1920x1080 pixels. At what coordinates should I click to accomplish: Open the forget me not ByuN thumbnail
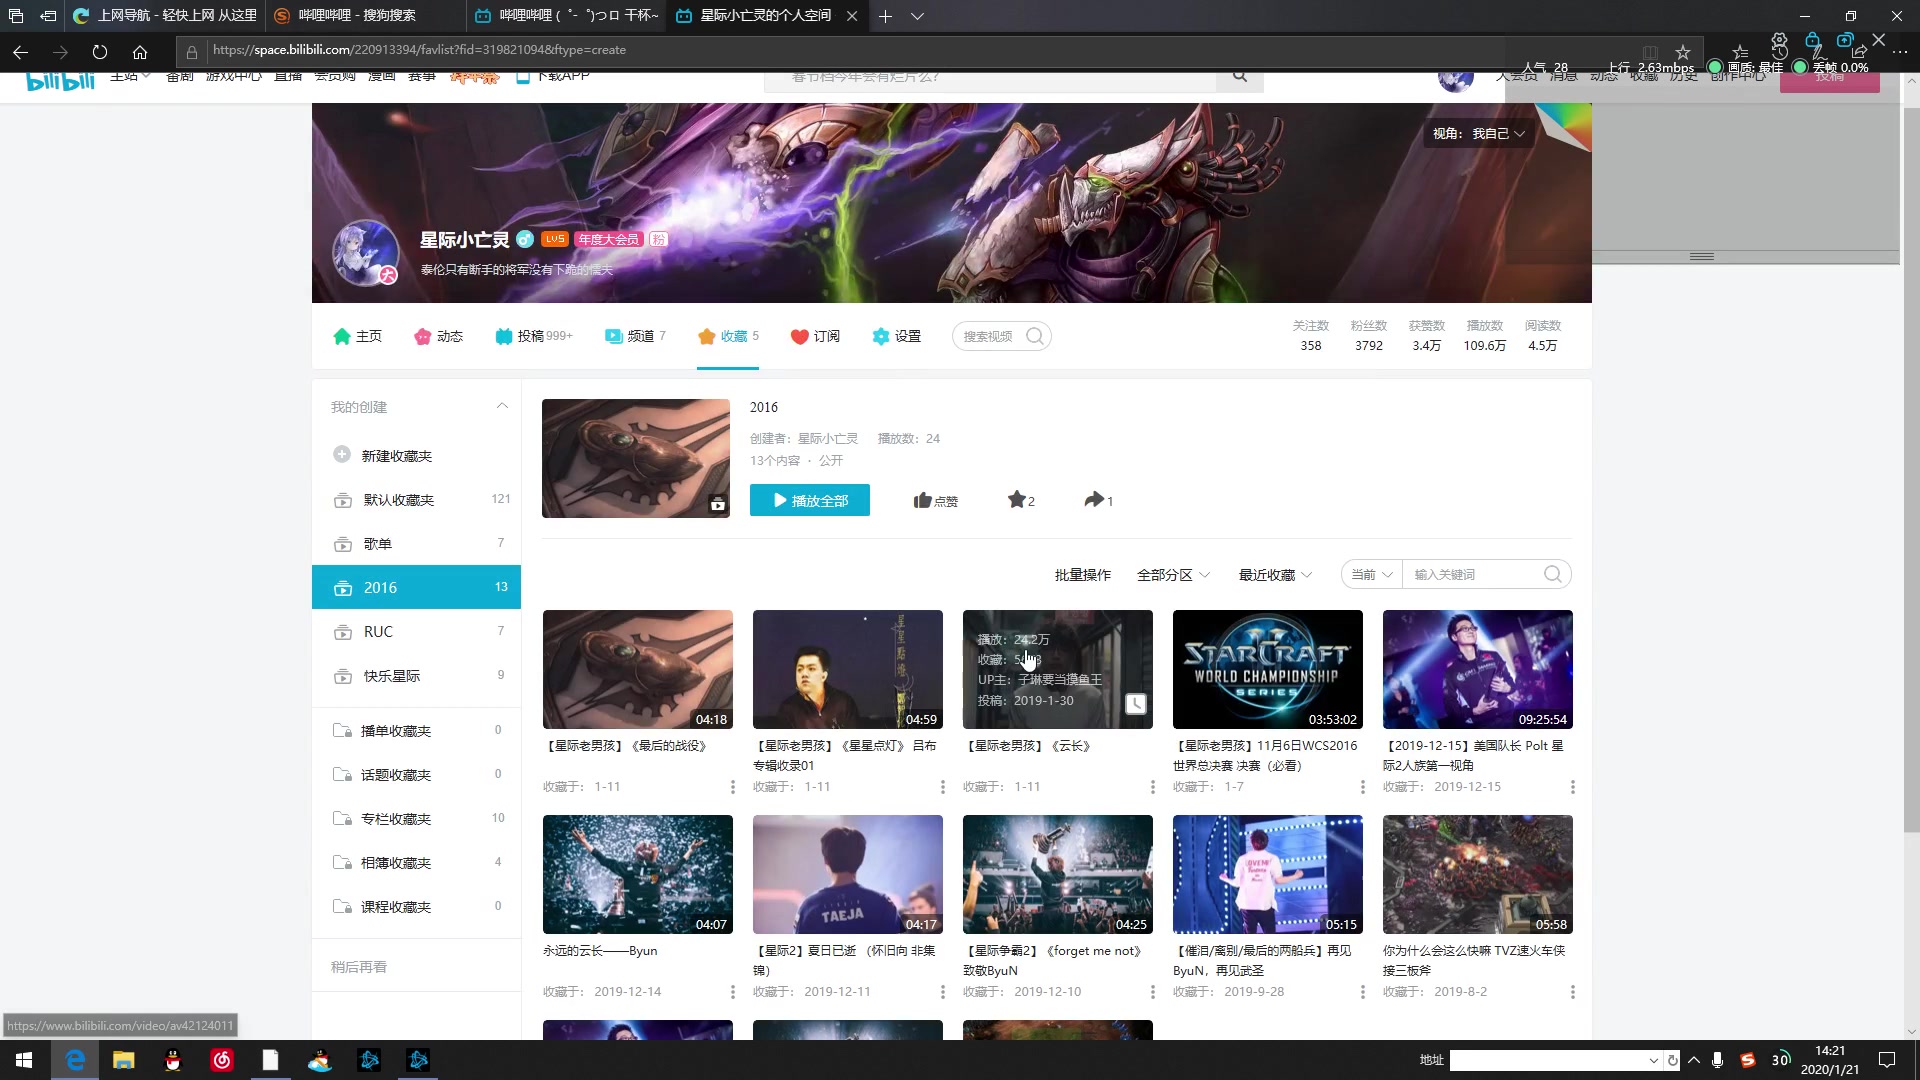pyautogui.click(x=1057, y=874)
